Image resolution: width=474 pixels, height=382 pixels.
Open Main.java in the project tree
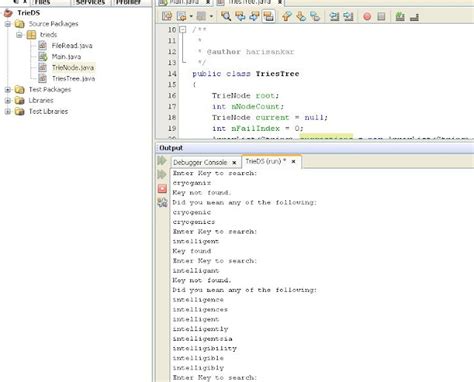click(66, 57)
